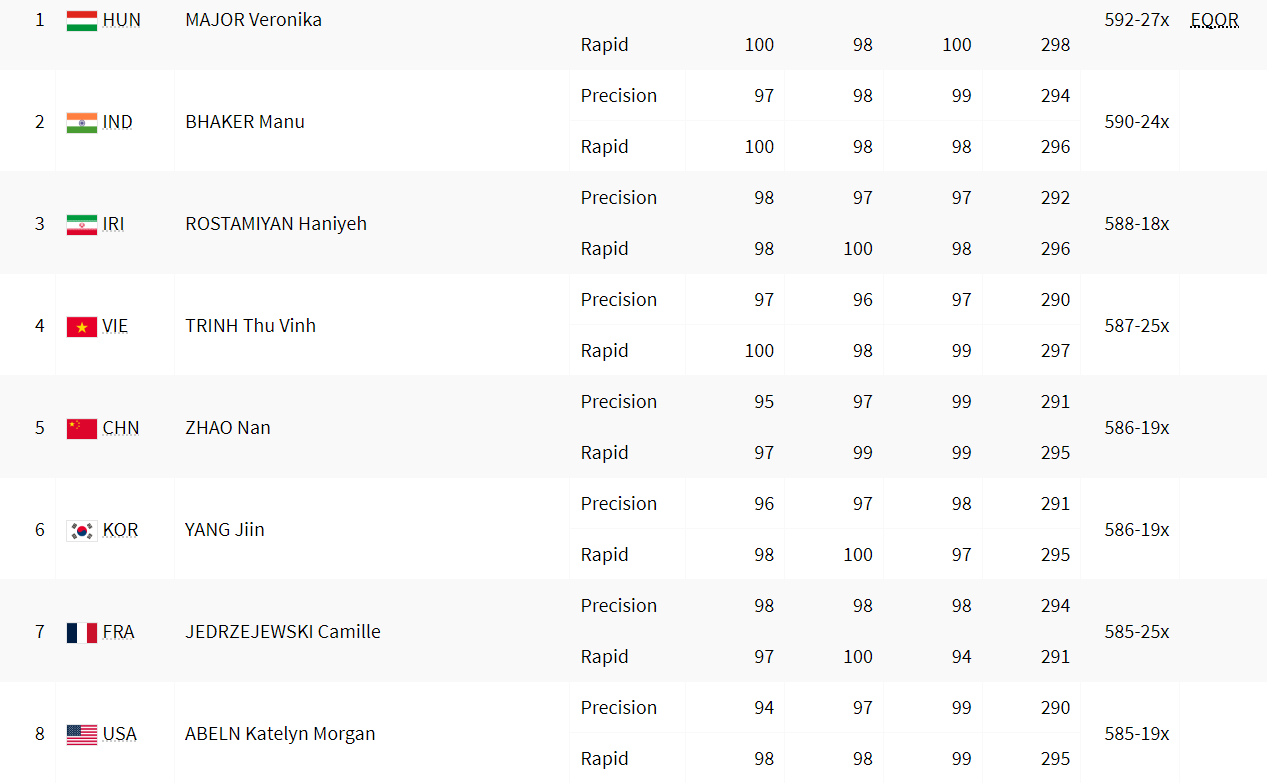Click the KOR country code abbreviation

pyautogui.click(x=120, y=530)
